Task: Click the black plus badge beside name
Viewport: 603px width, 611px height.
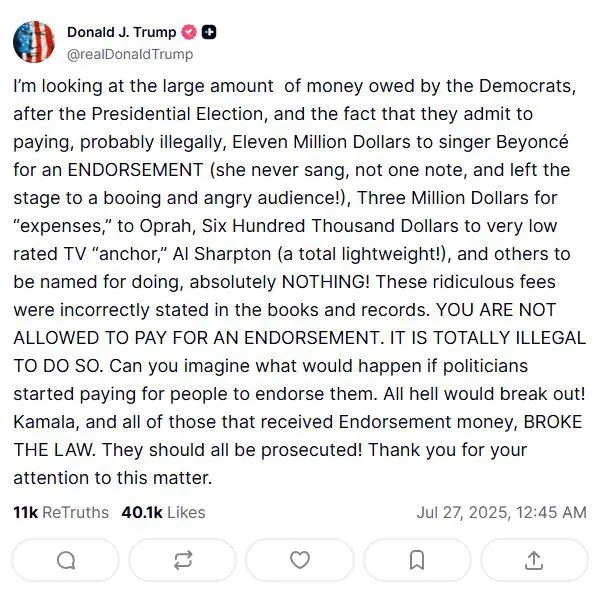Action: [210, 33]
